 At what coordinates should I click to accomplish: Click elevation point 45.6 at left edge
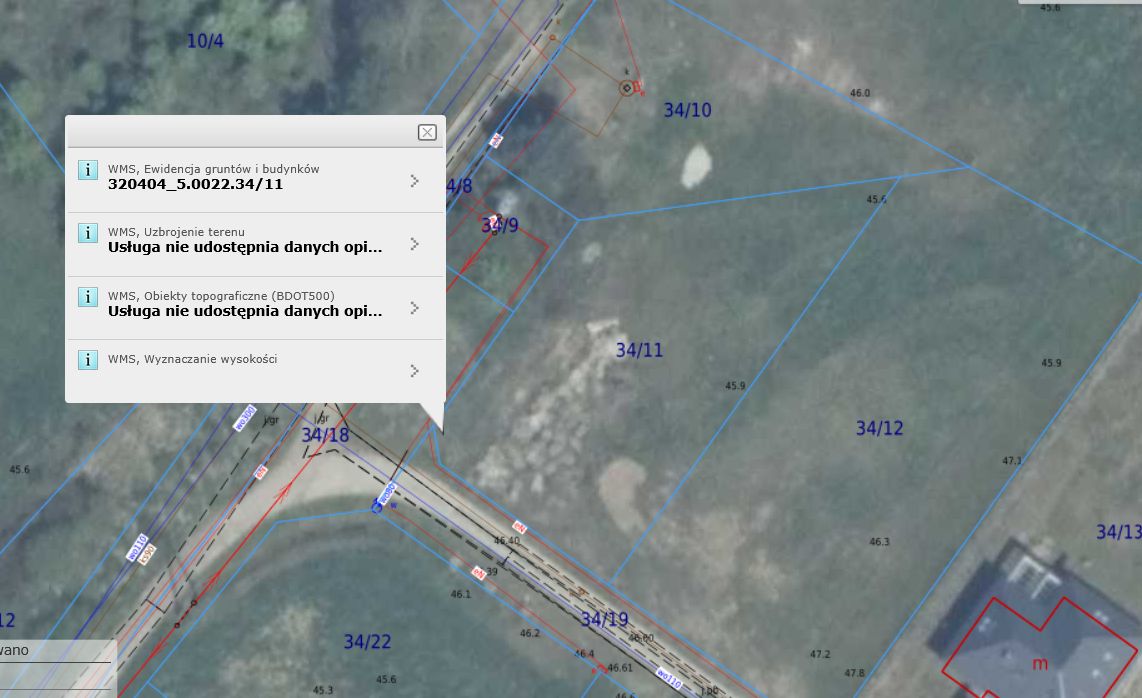pos(20,469)
